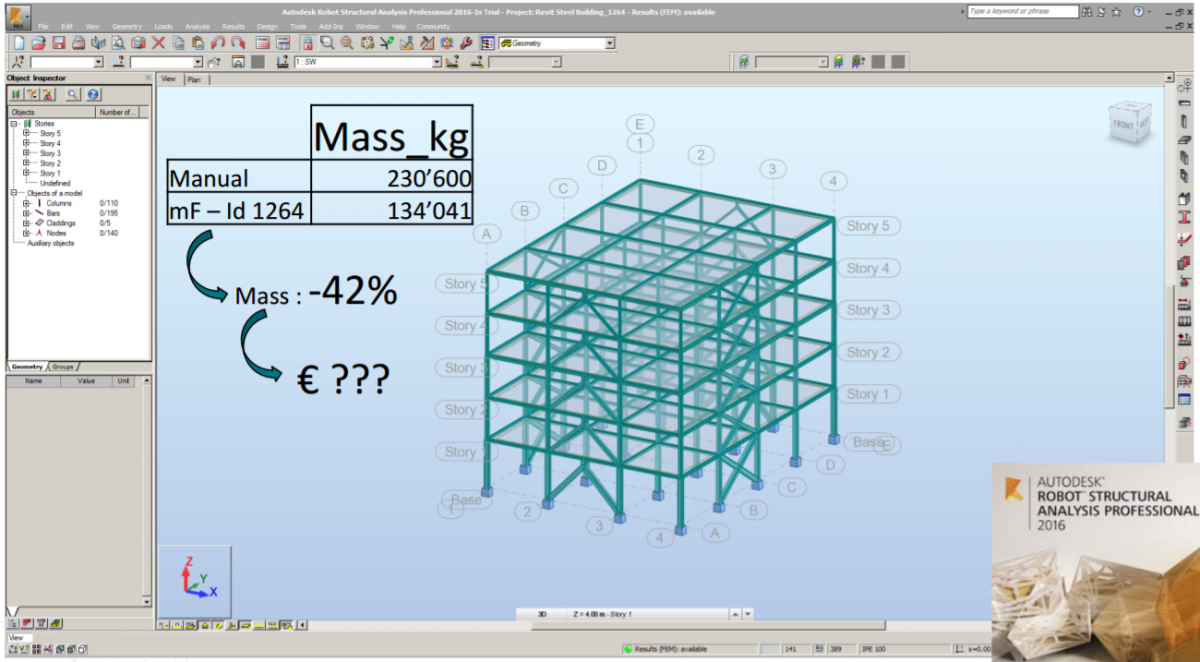Open the Help globe icon in Object Inspector
This screenshot has width=1200, height=662.
tap(92, 95)
